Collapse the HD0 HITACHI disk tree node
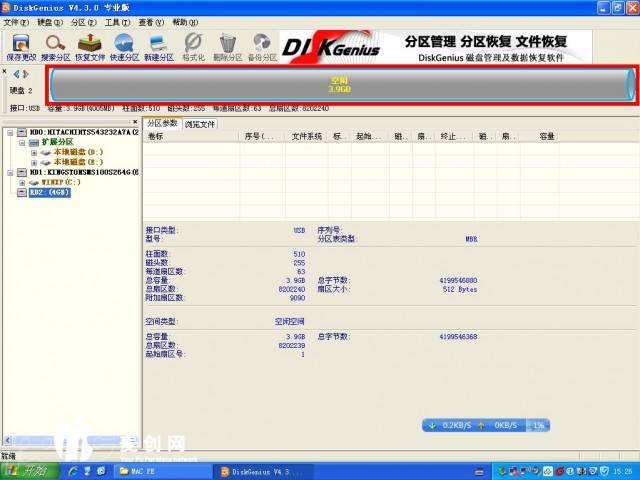This screenshot has height=480, width=640. 10,132
